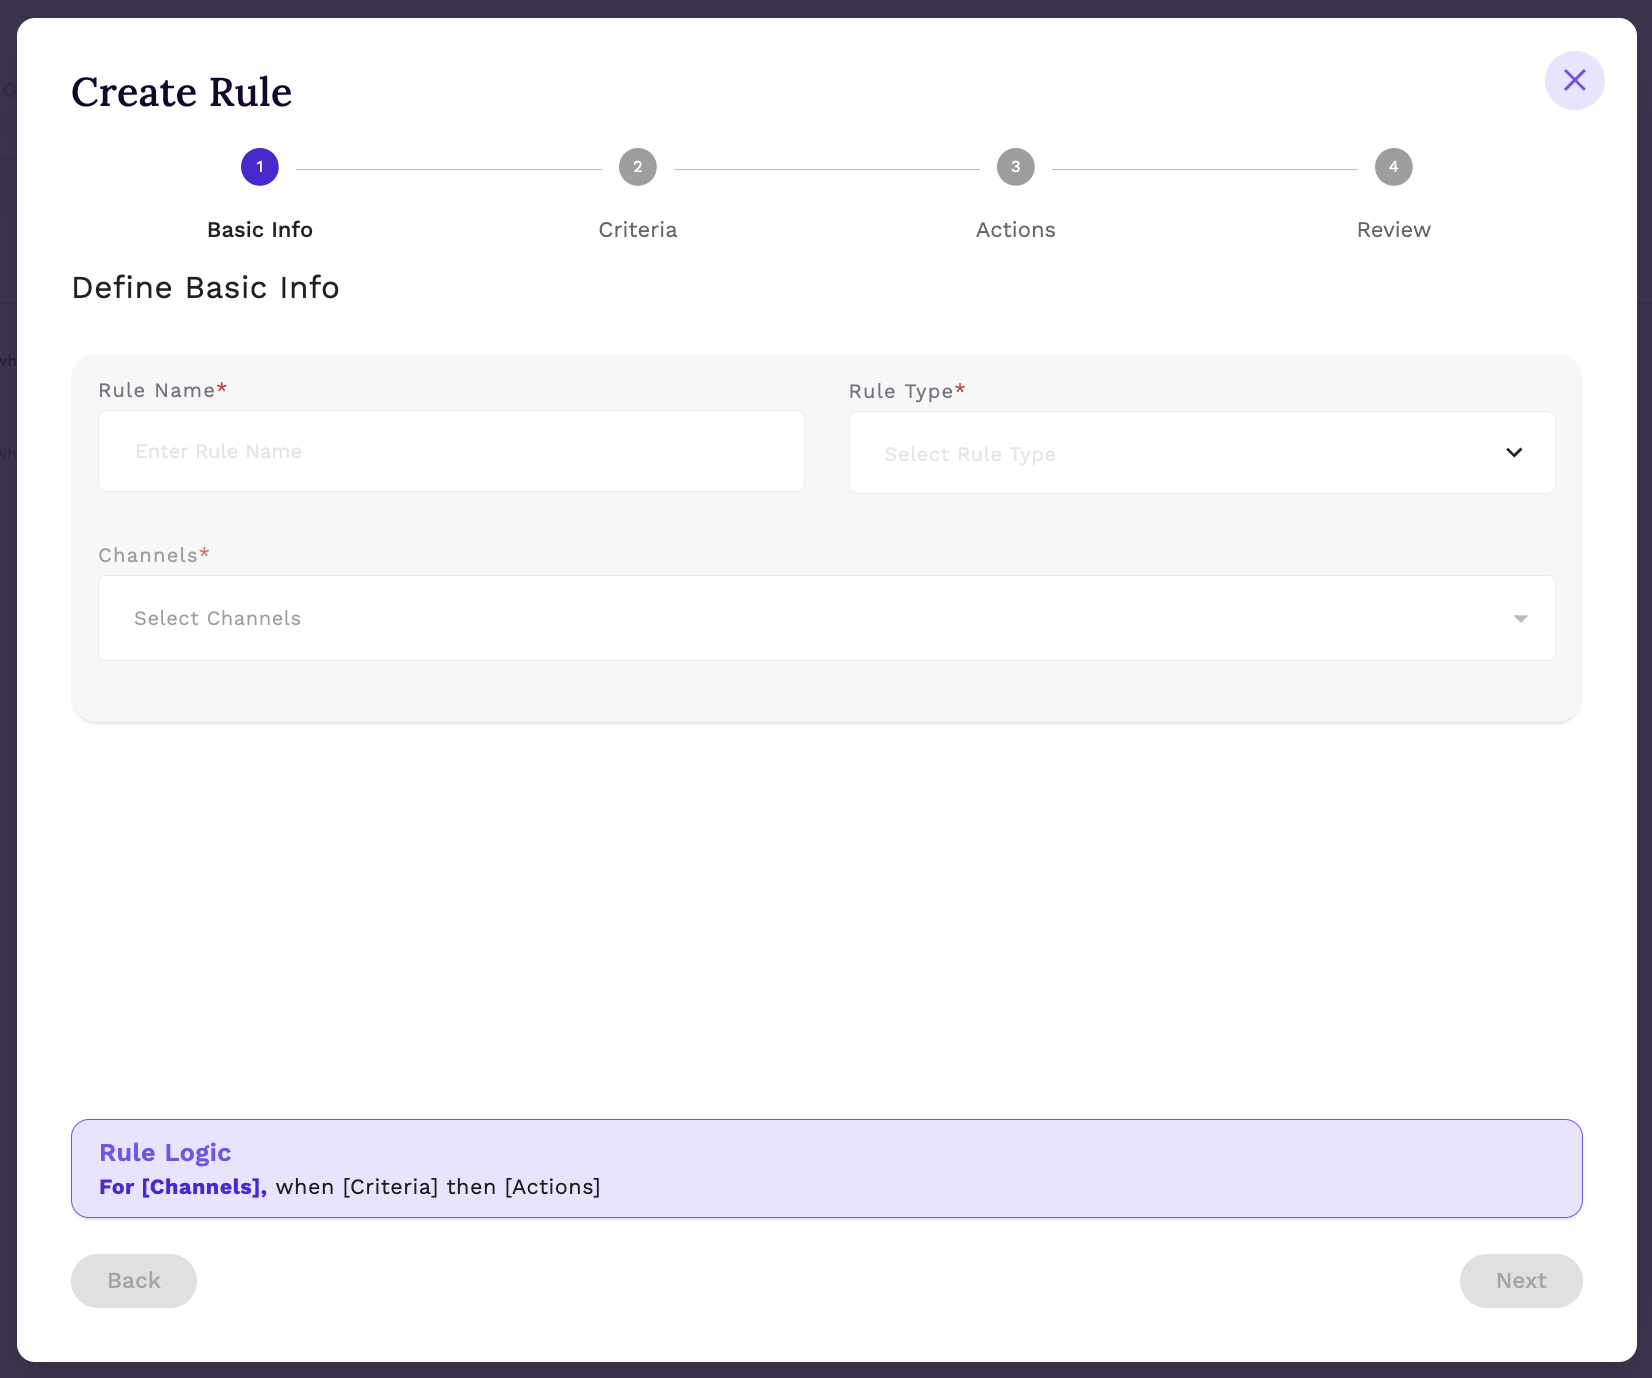The width and height of the screenshot is (1652, 1378).
Task: Click the Channels label
Action: click(153, 555)
